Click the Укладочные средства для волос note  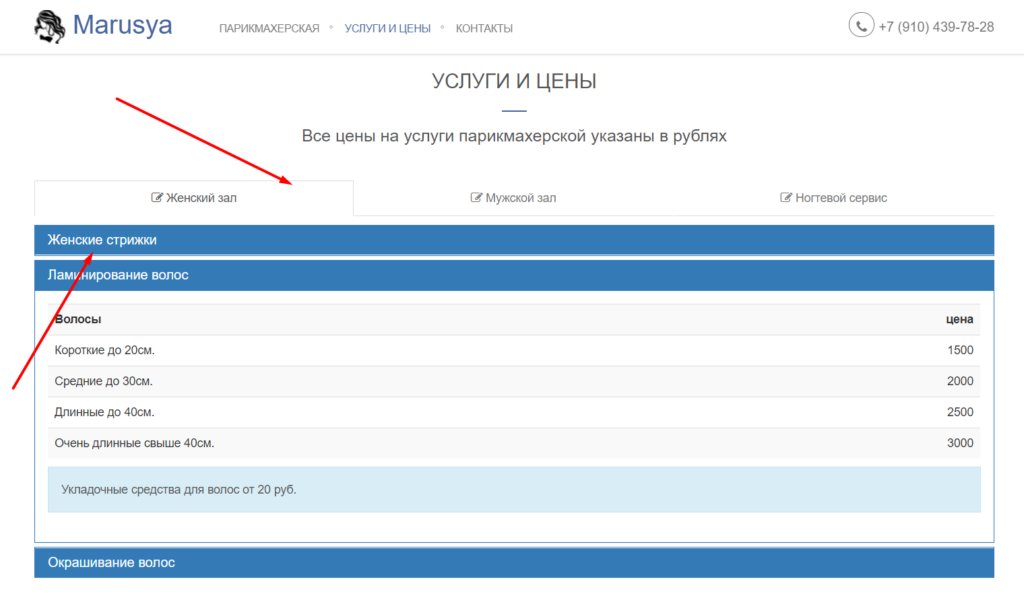point(514,489)
